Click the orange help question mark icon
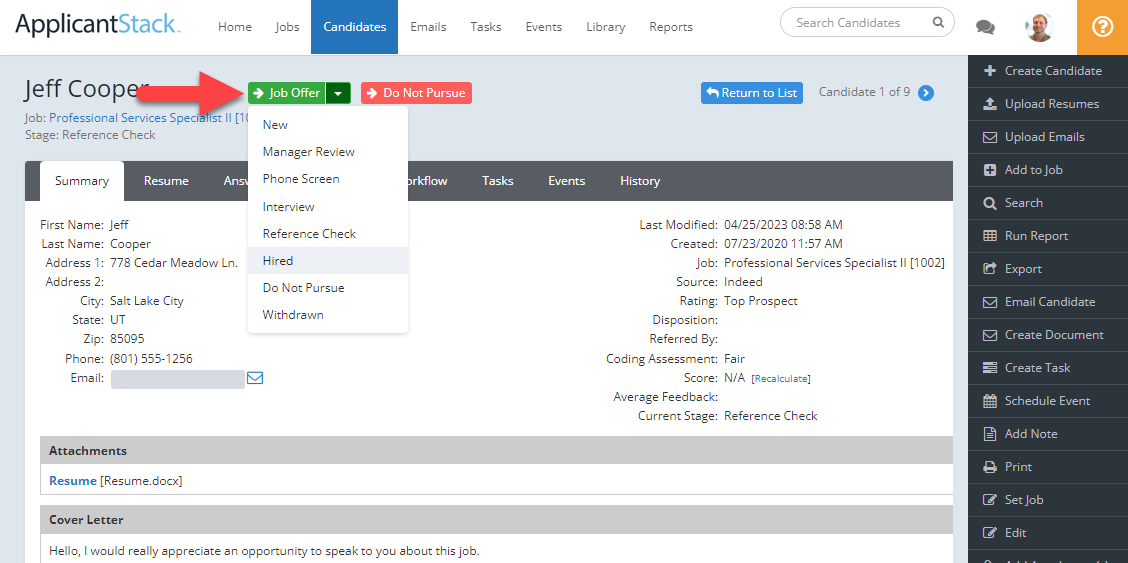Screen dimensions: 1128x563 (x=1102, y=27)
